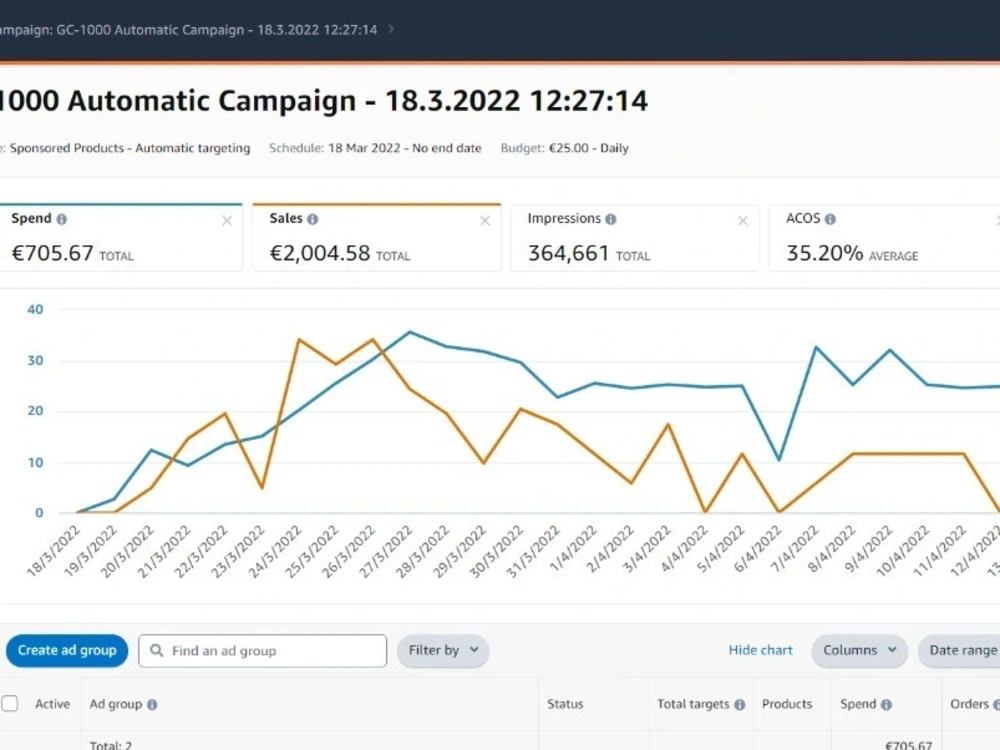Click the magnifier icon in search box

click(x=156, y=651)
